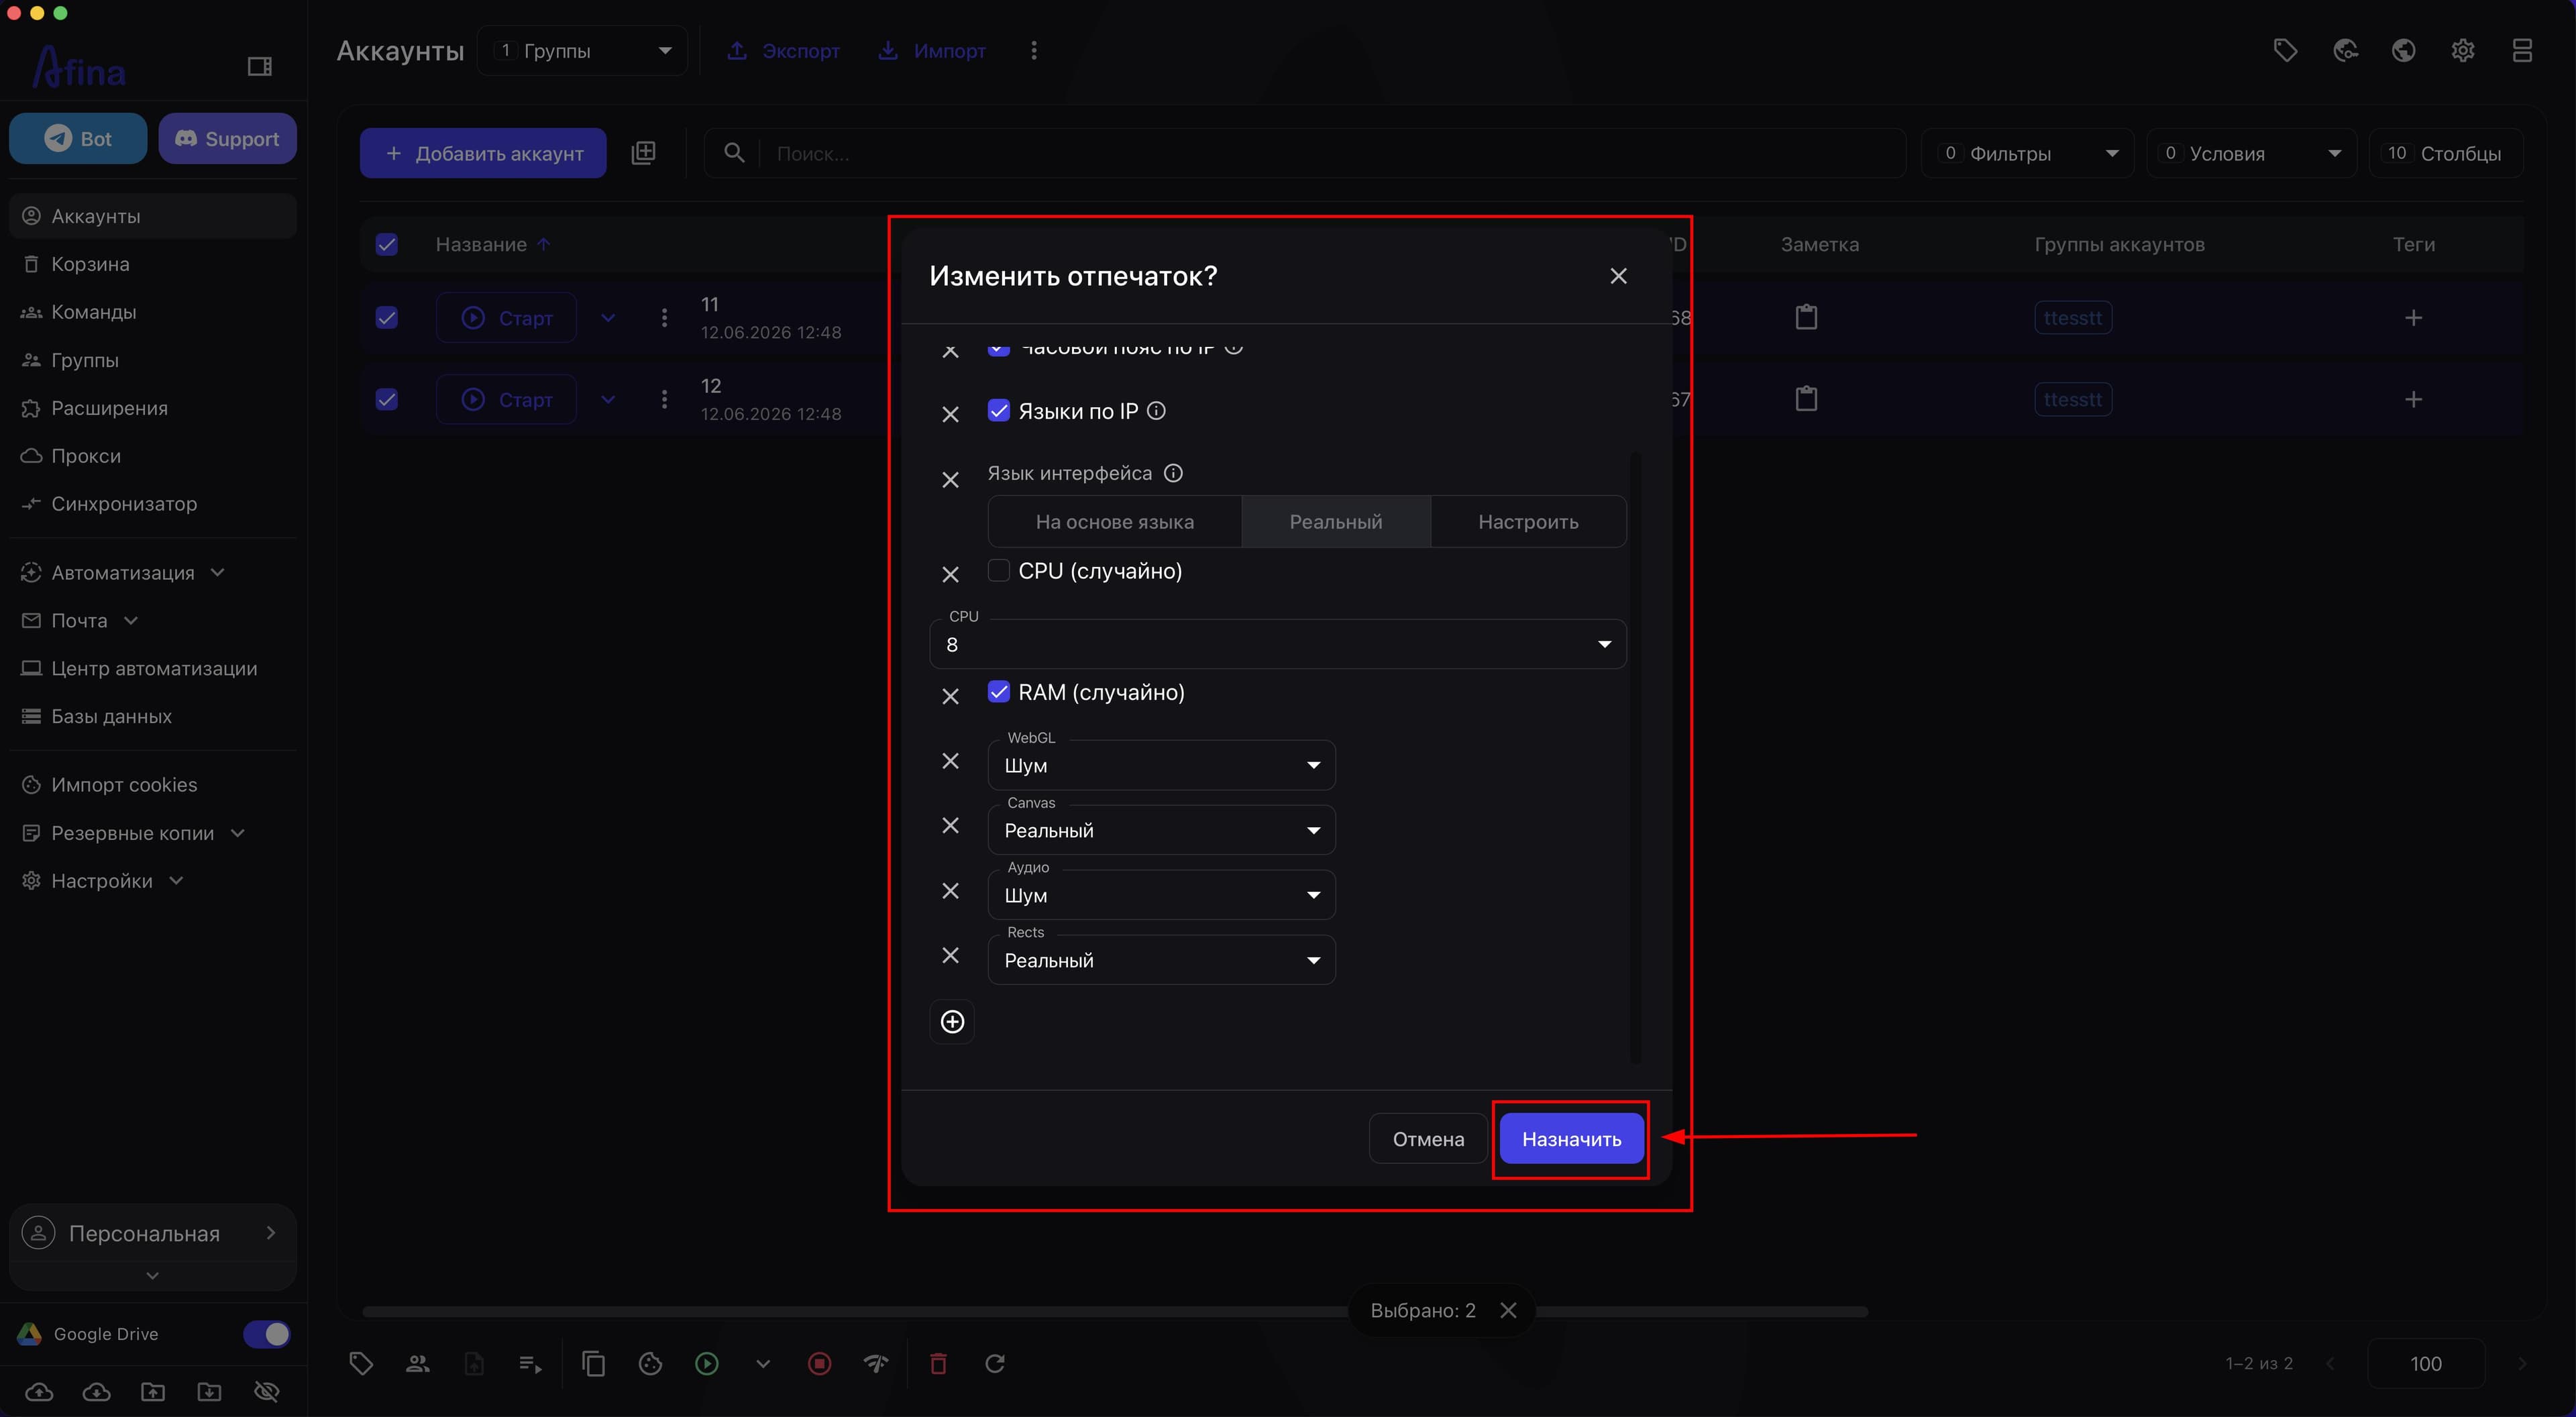Remove the WebGL parameter row
Screen dimensions: 2576x1417
click(950, 761)
